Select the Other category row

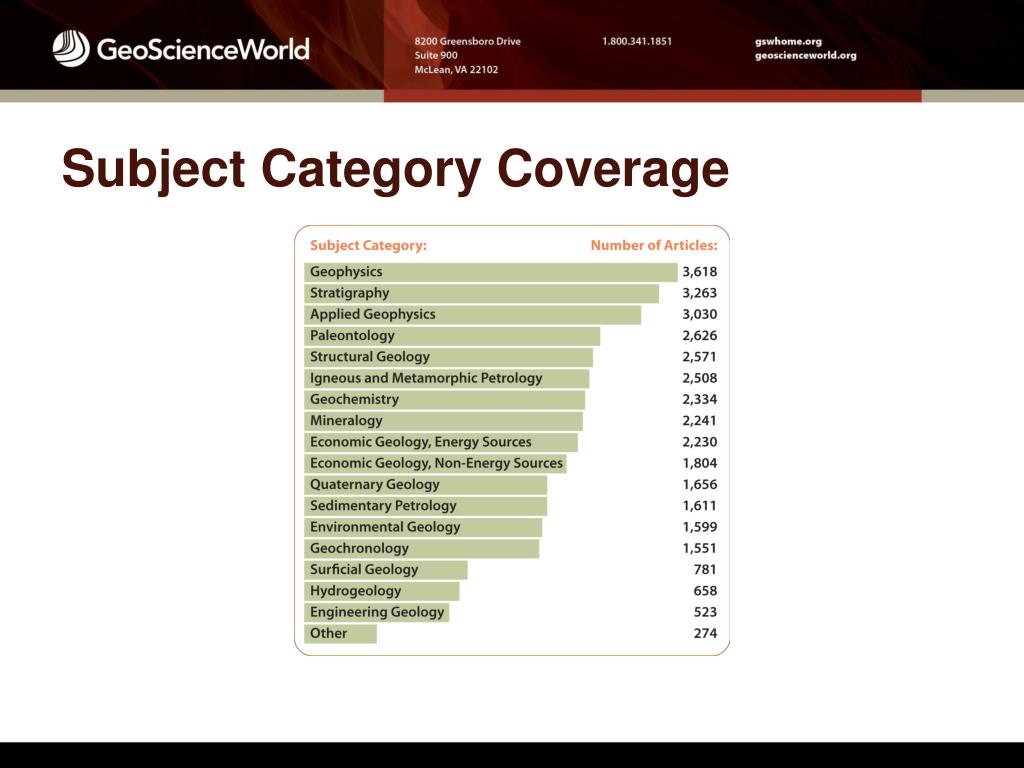[340, 634]
